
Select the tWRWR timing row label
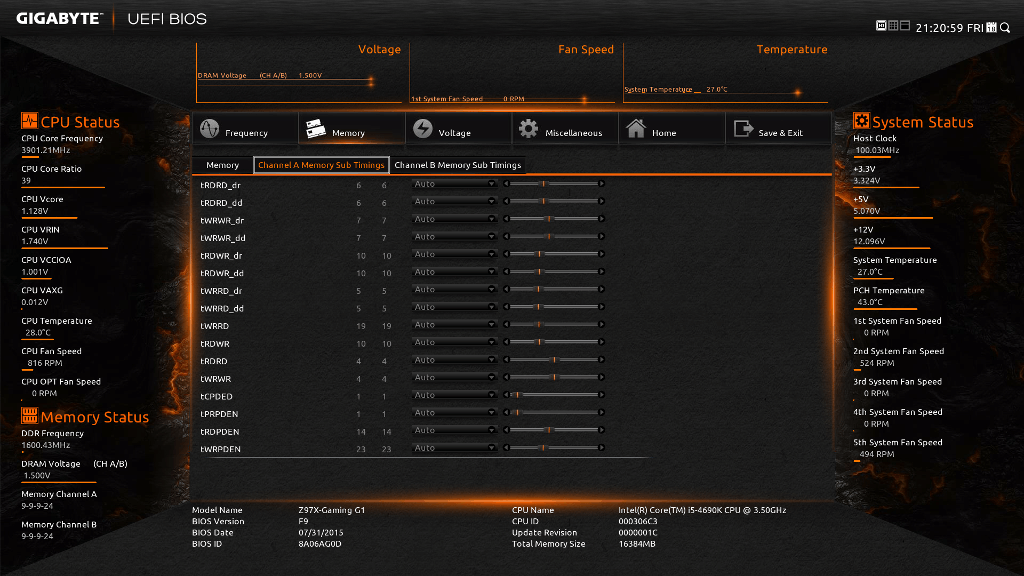(216, 379)
